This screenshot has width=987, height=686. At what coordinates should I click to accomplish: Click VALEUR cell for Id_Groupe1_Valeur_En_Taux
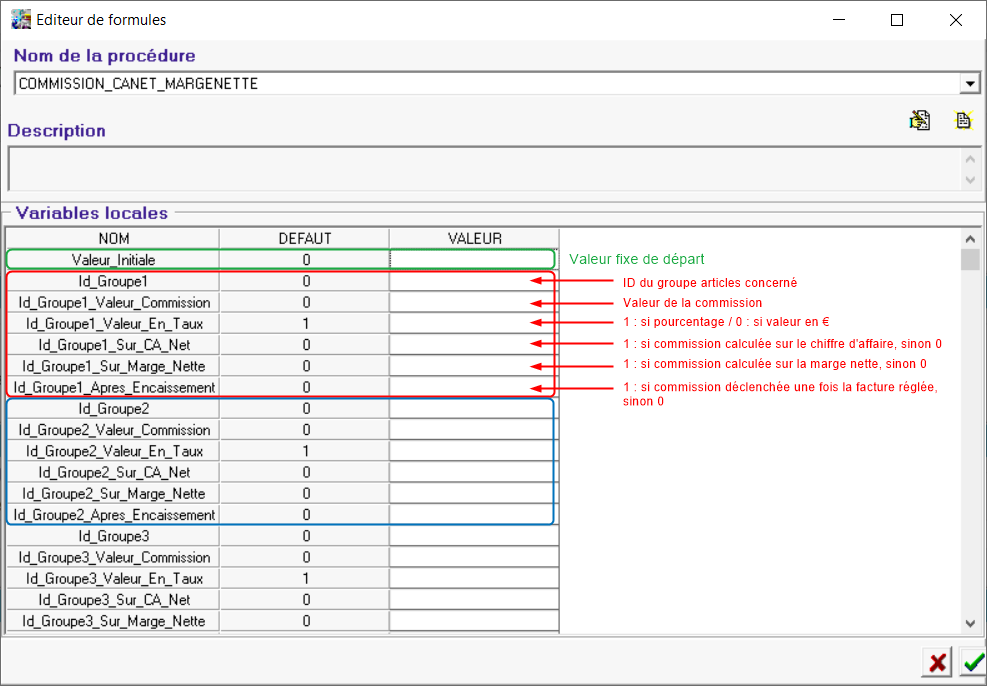(472, 323)
